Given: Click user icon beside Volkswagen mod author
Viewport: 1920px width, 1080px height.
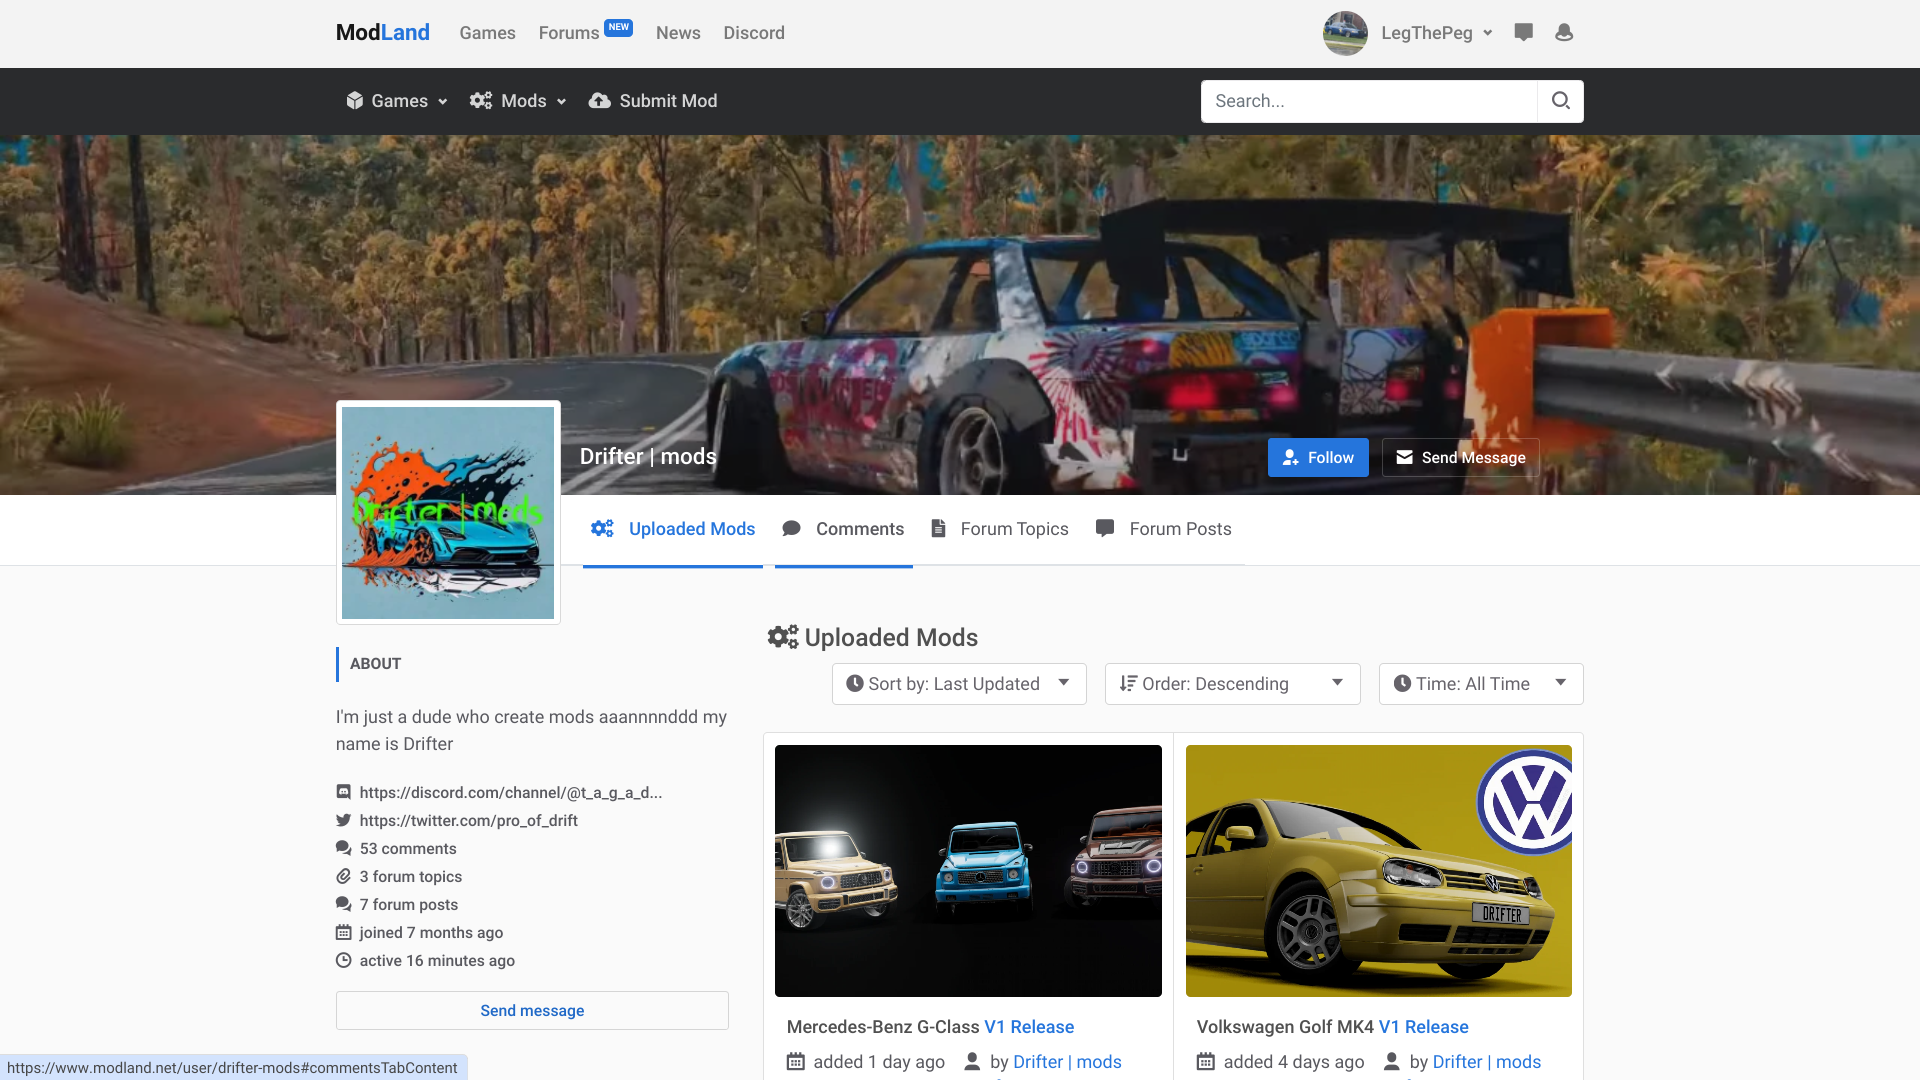Looking at the screenshot, I should coord(1391,1062).
